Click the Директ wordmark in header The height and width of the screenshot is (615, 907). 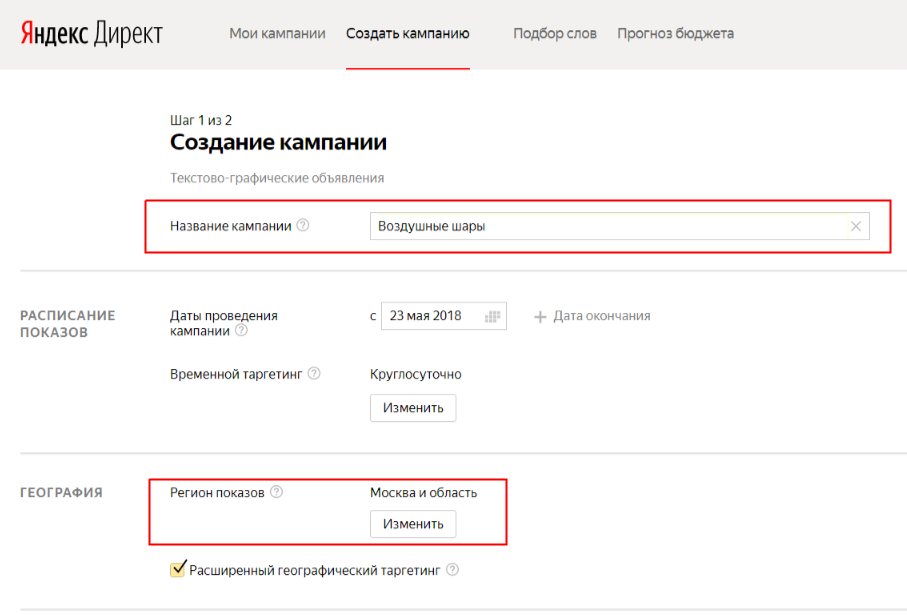[128, 34]
